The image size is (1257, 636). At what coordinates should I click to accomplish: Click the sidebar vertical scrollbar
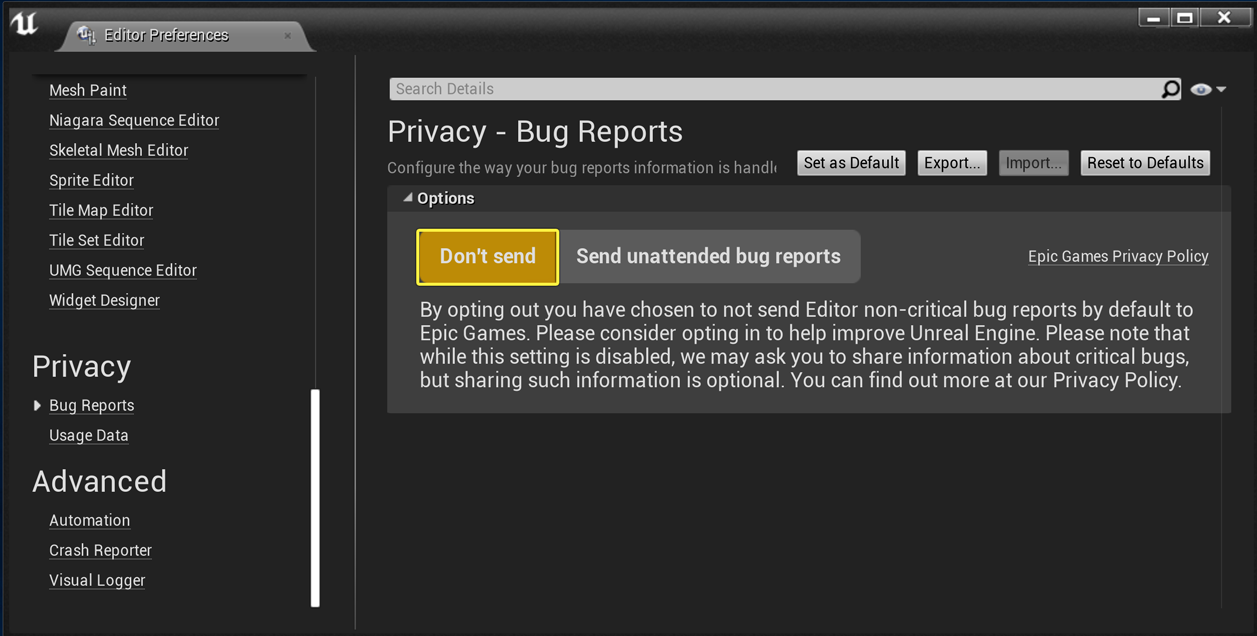point(315,498)
